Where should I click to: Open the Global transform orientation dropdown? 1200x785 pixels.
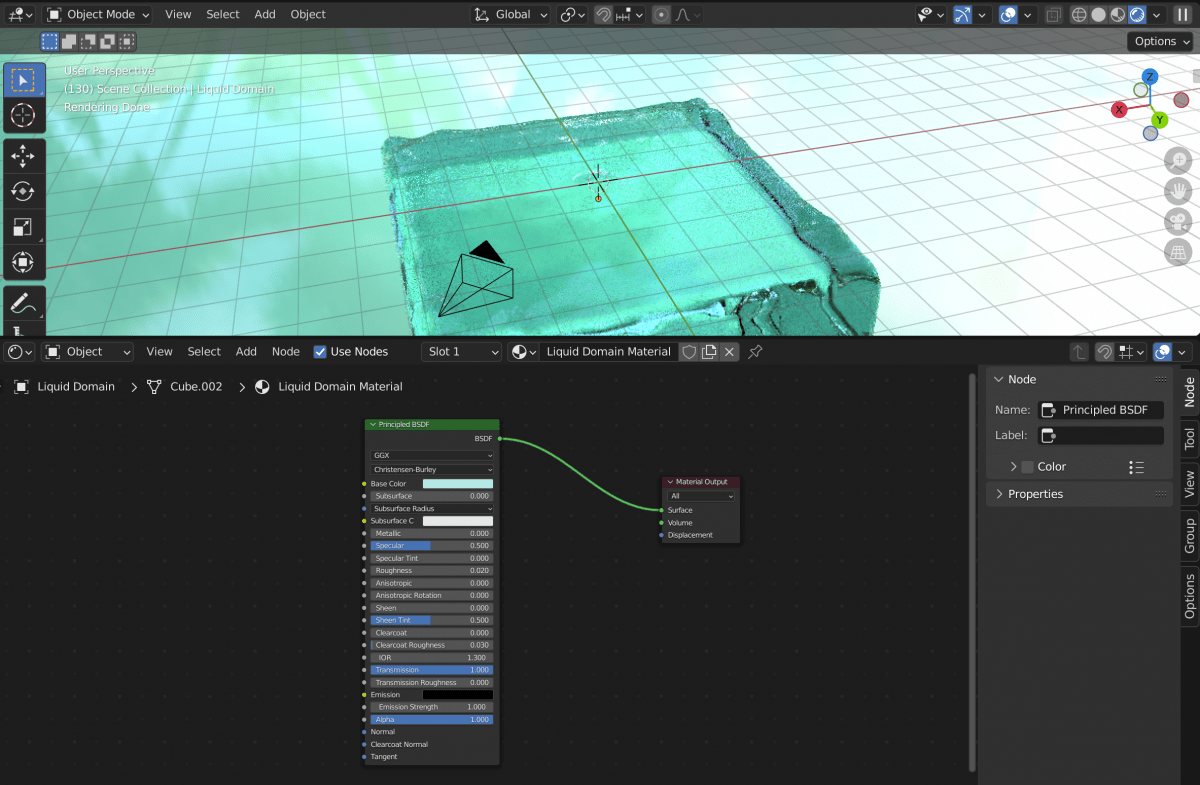click(x=511, y=15)
